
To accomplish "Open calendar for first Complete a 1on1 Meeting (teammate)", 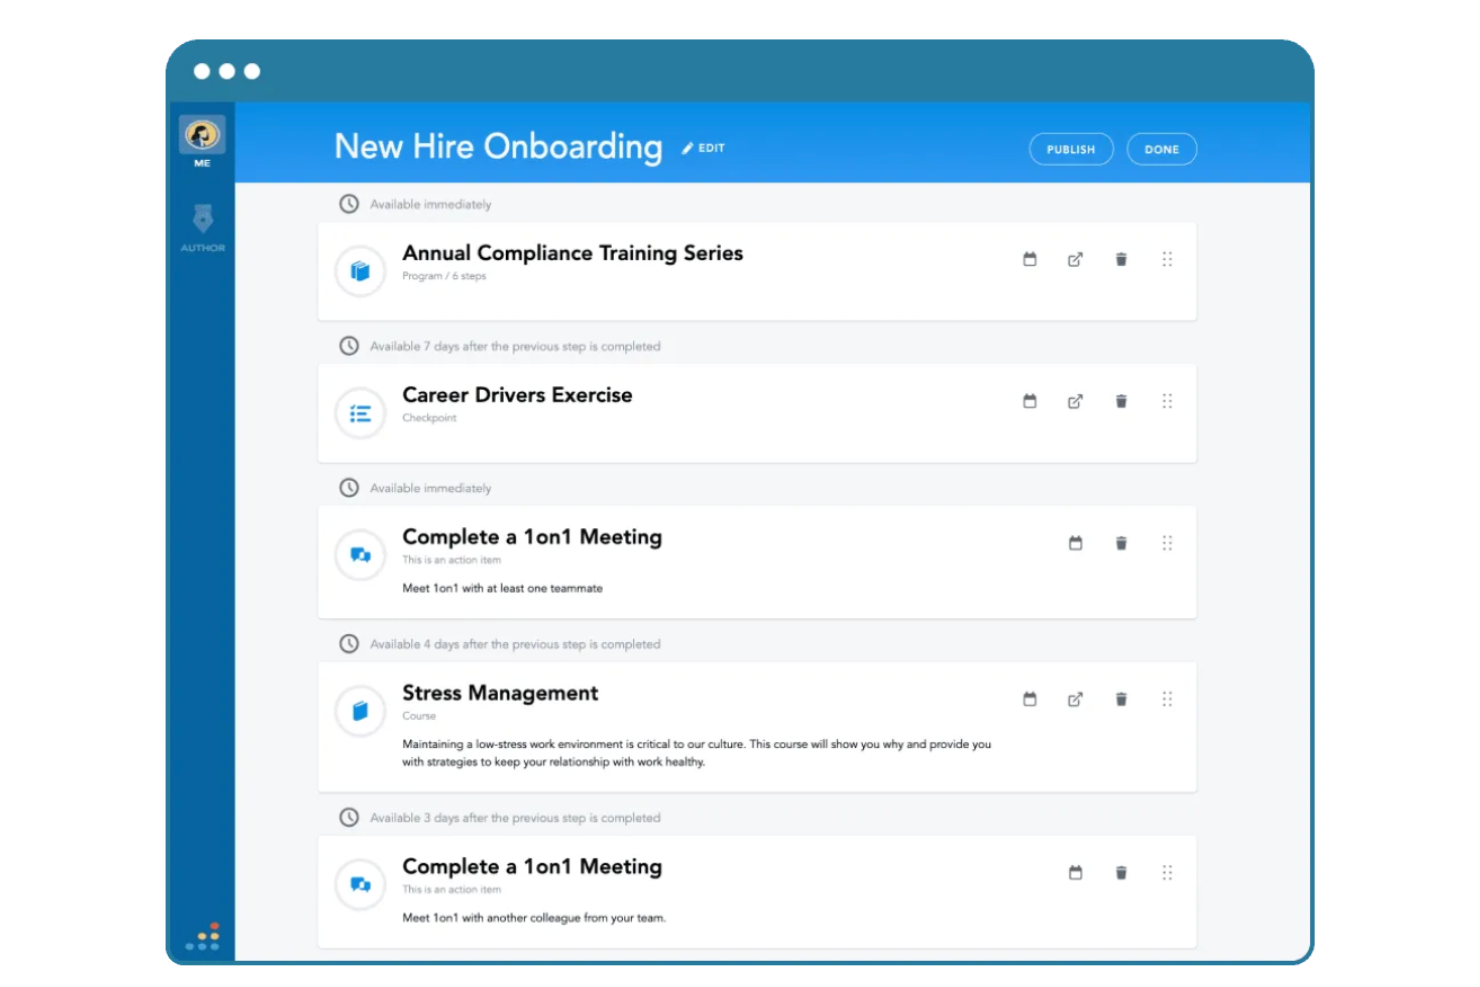I will pos(1075,543).
